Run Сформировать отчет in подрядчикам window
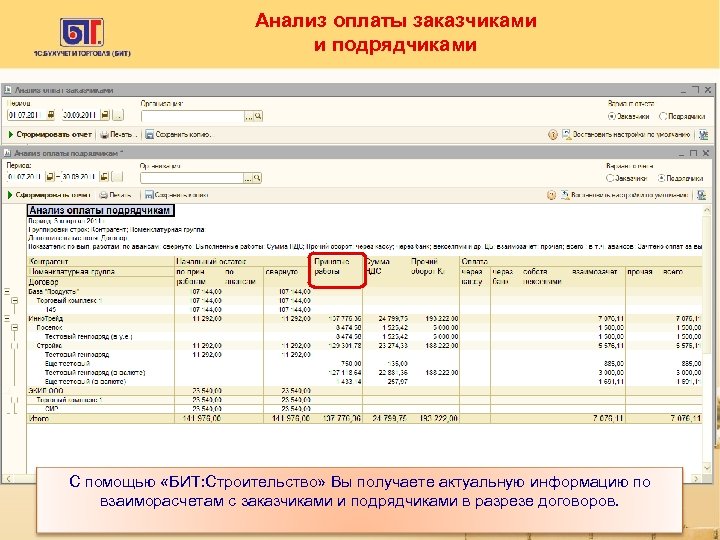The image size is (720, 540). 49,195
